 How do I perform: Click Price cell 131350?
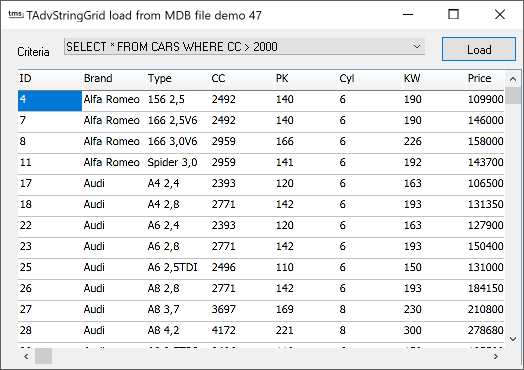click(x=485, y=206)
